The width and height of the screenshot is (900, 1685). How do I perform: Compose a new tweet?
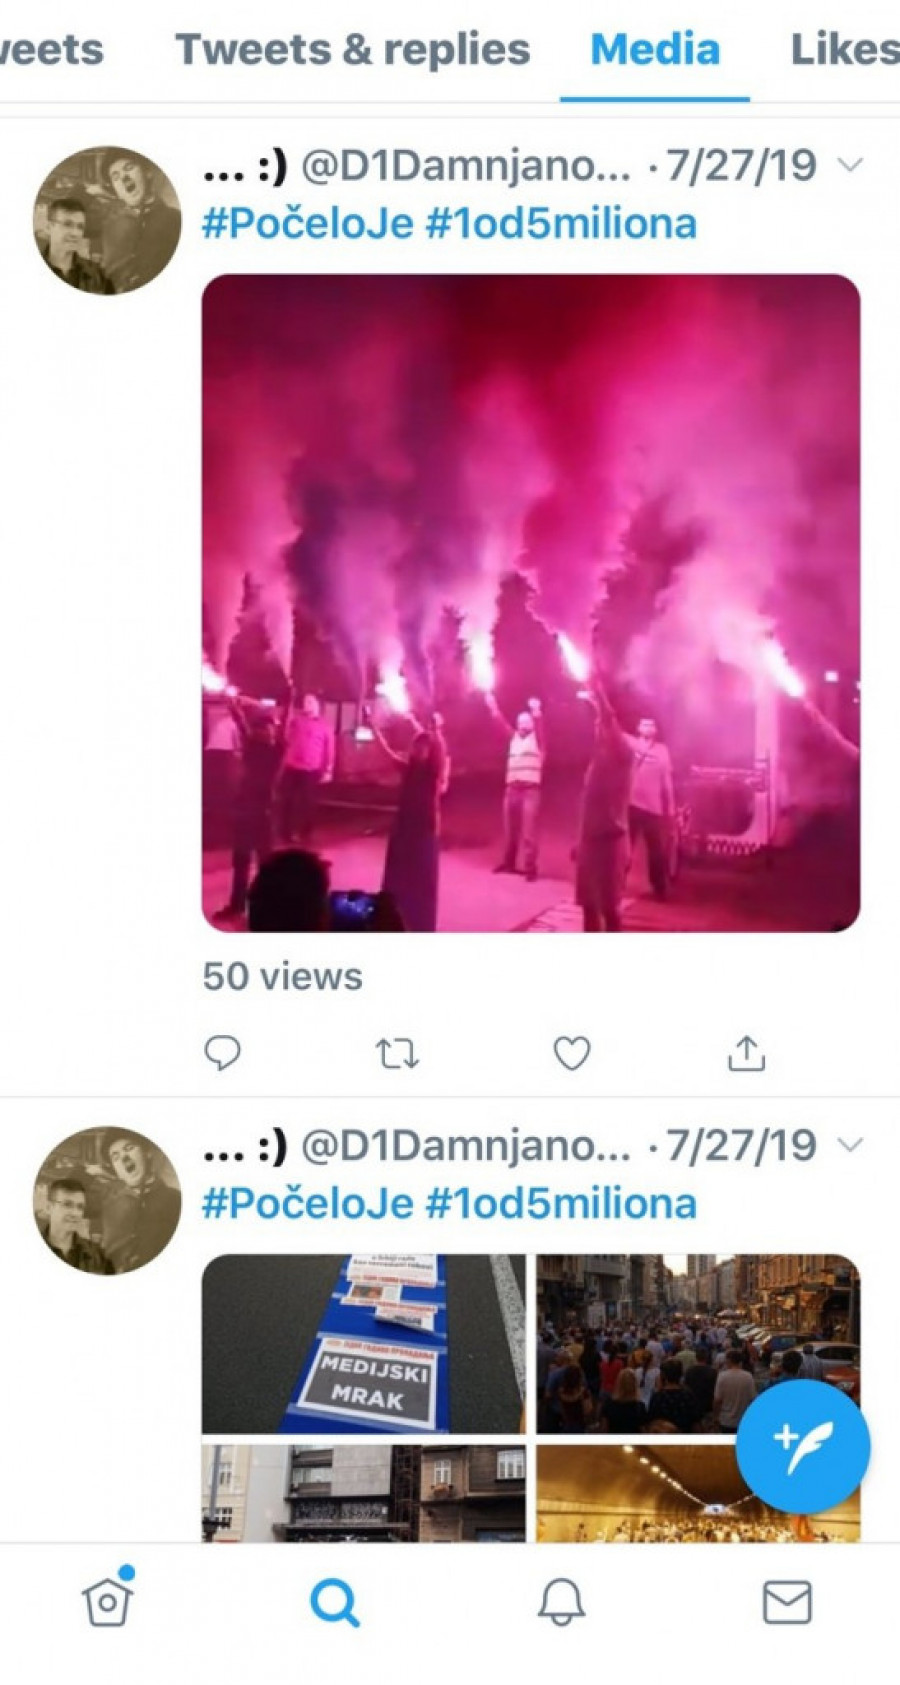[x=802, y=1446]
